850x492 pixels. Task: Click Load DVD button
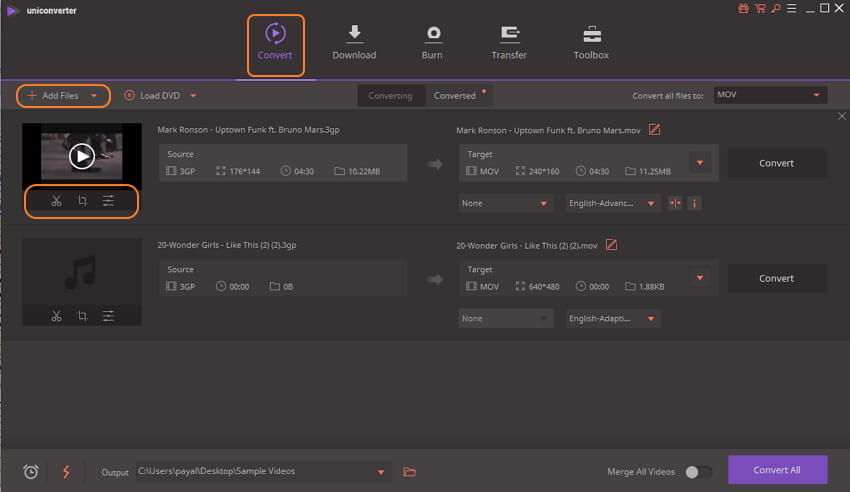pyautogui.click(x=152, y=95)
